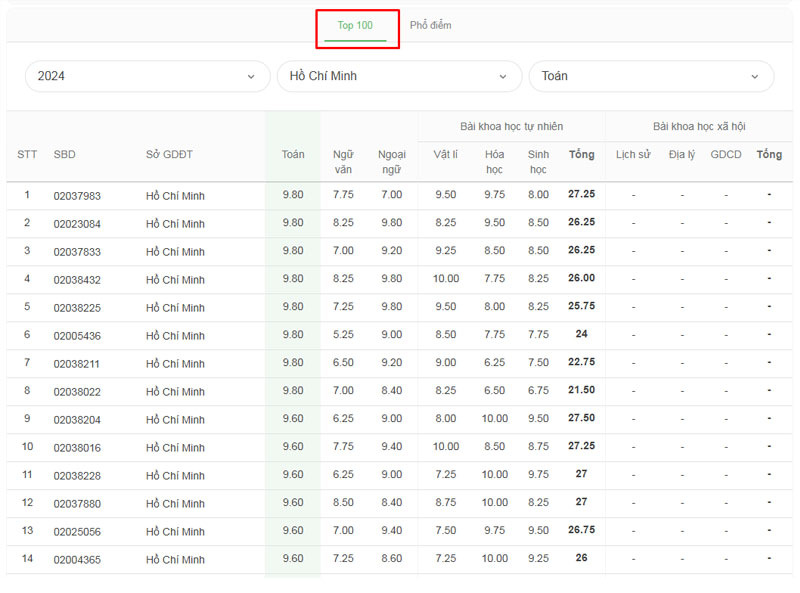Click Ngoại ngữ score 8.60 in row 14
The height and width of the screenshot is (593, 800).
coord(392,559)
